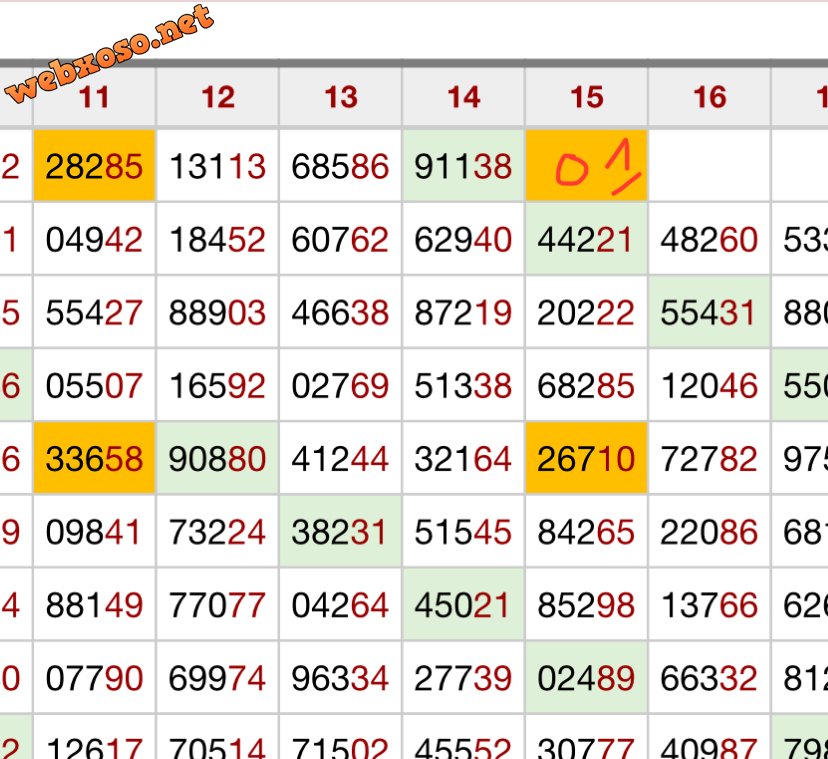Click the green shaded cell 55431
The width and height of the screenshot is (828, 759).
pos(709,313)
